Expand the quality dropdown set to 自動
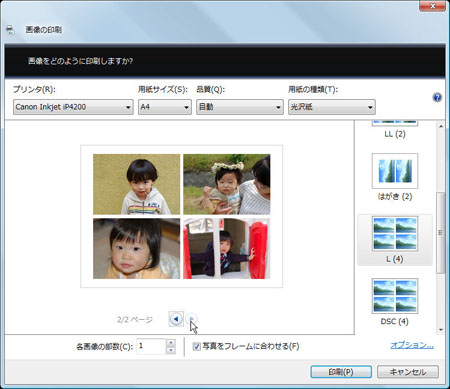 click(x=240, y=107)
